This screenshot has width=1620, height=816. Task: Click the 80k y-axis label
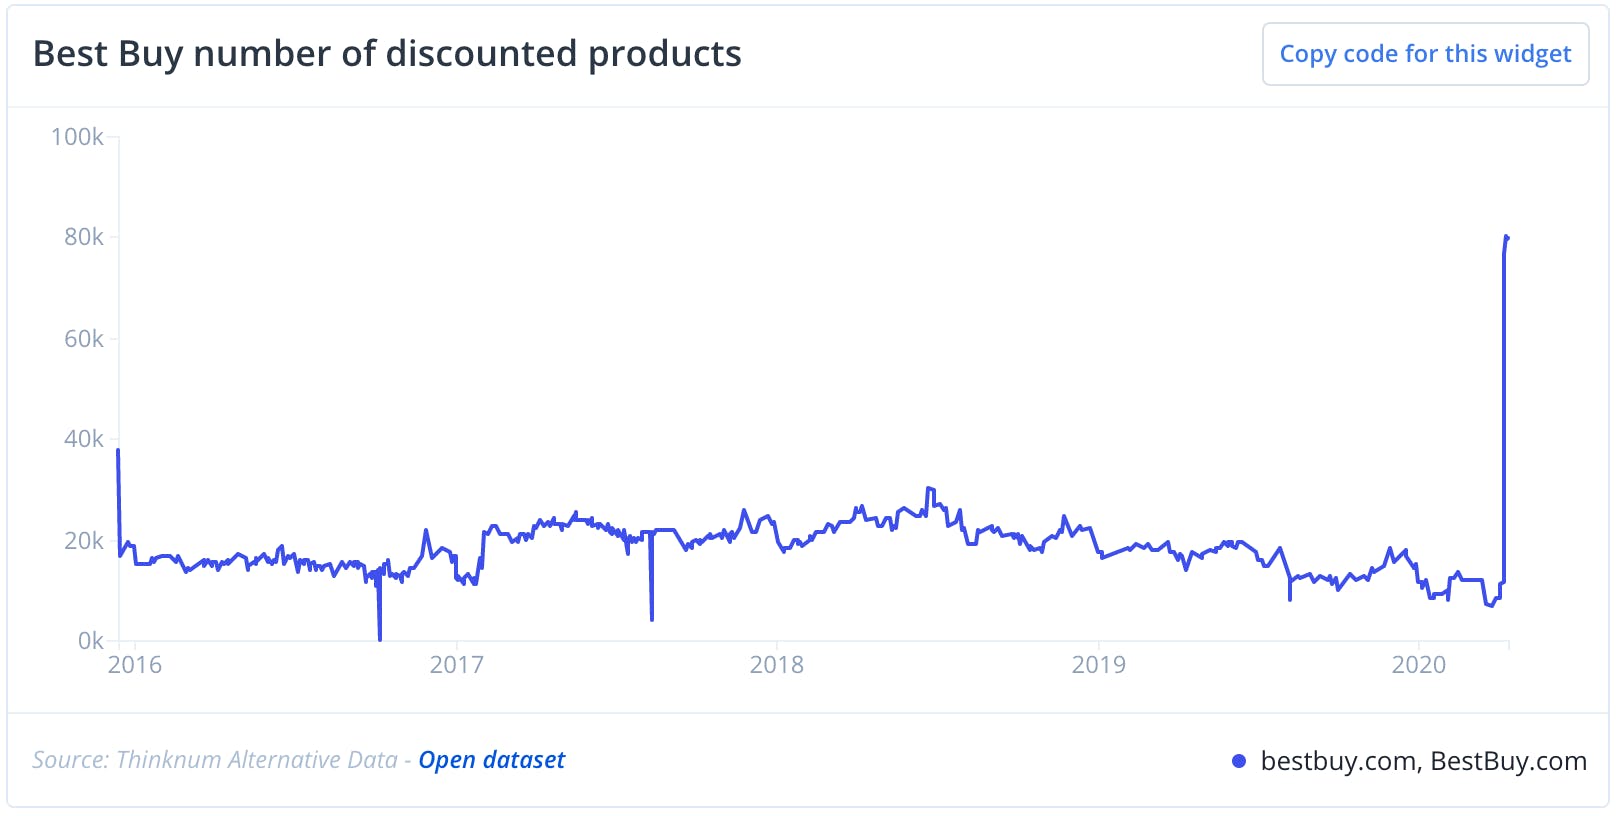84,237
